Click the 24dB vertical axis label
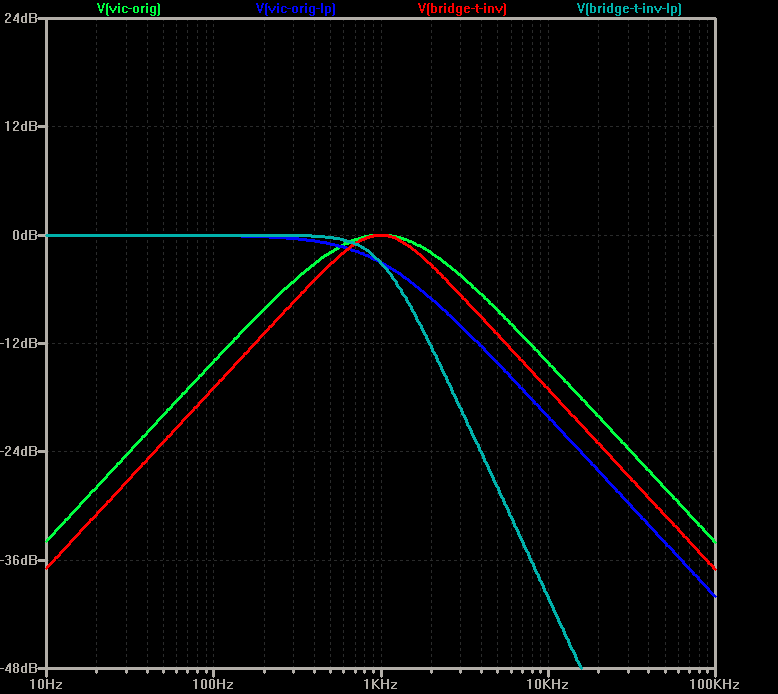The height and width of the screenshot is (694, 778). [x=21, y=18]
